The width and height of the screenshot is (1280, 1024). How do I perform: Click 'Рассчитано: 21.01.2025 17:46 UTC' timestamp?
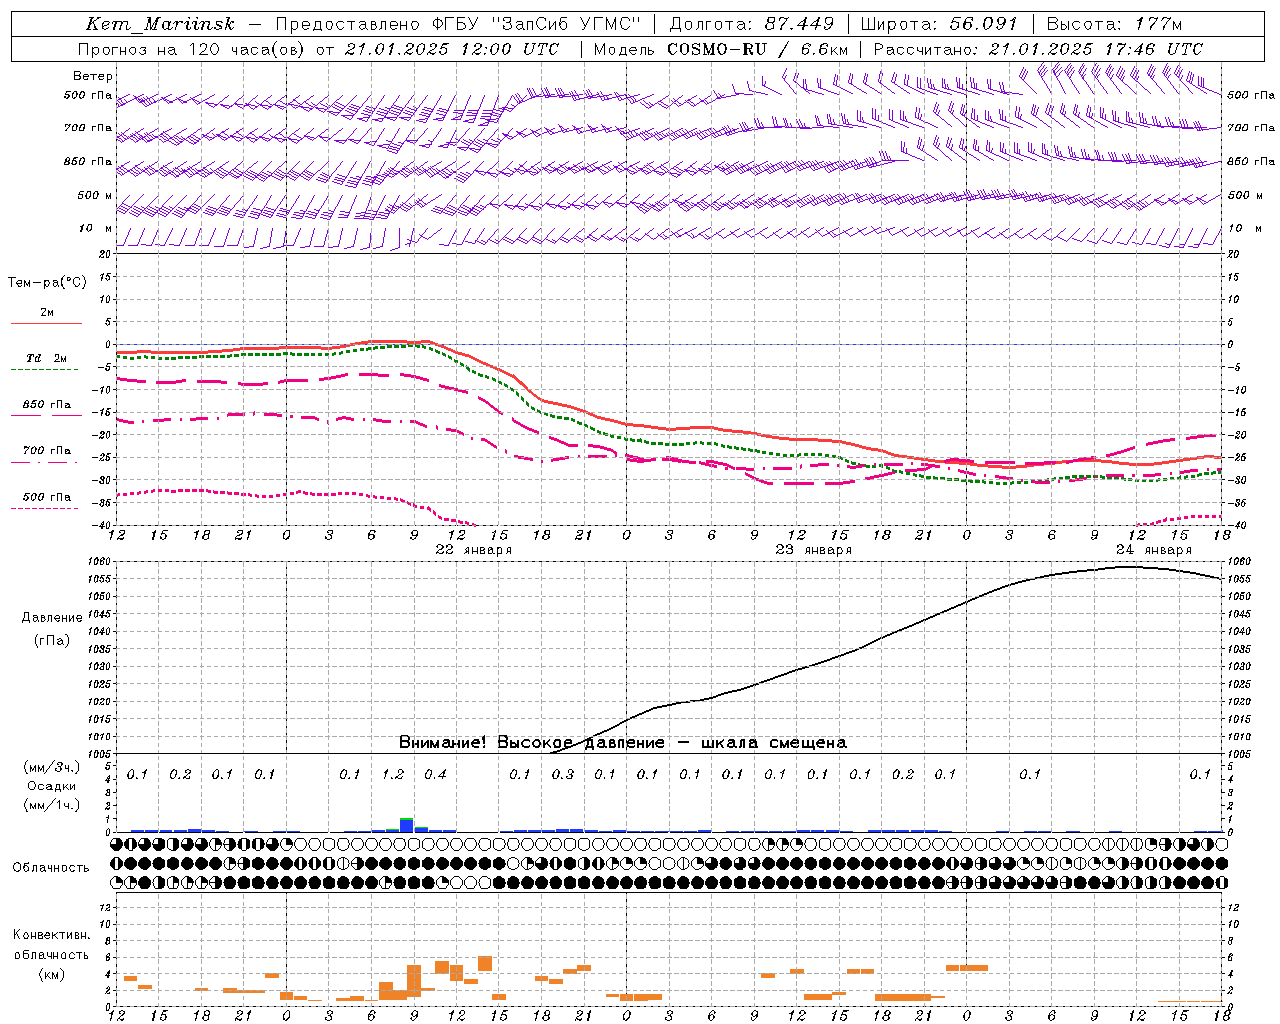1038,48
